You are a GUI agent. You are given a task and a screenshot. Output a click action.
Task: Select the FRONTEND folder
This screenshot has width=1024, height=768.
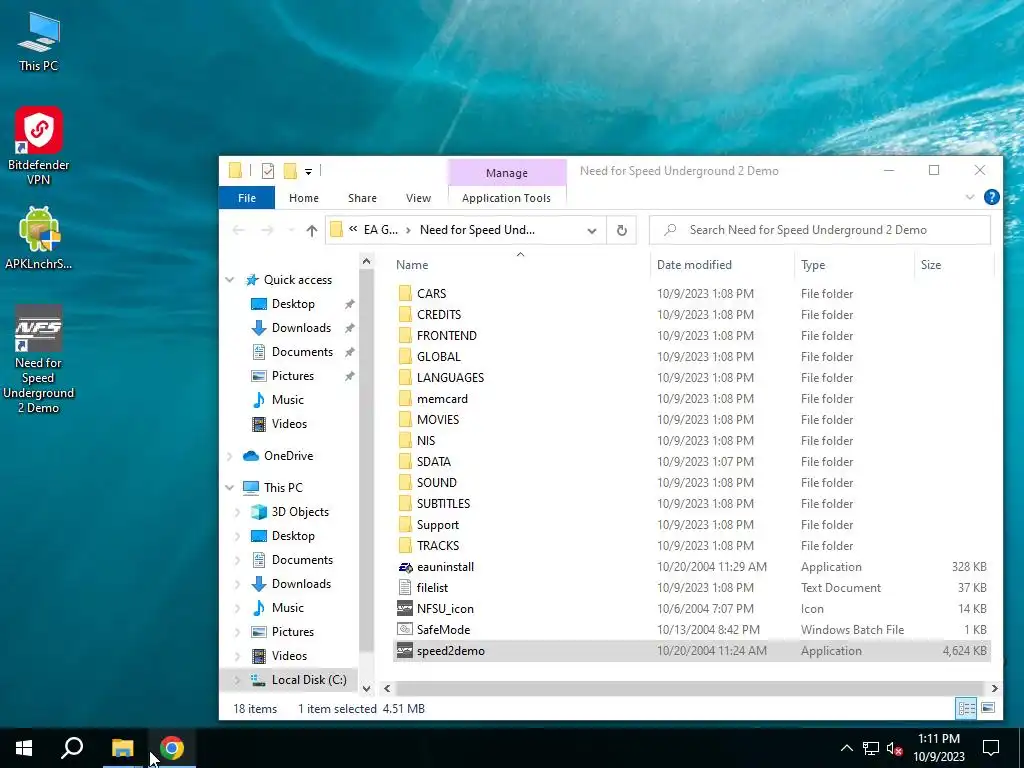click(x=447, y=336)
